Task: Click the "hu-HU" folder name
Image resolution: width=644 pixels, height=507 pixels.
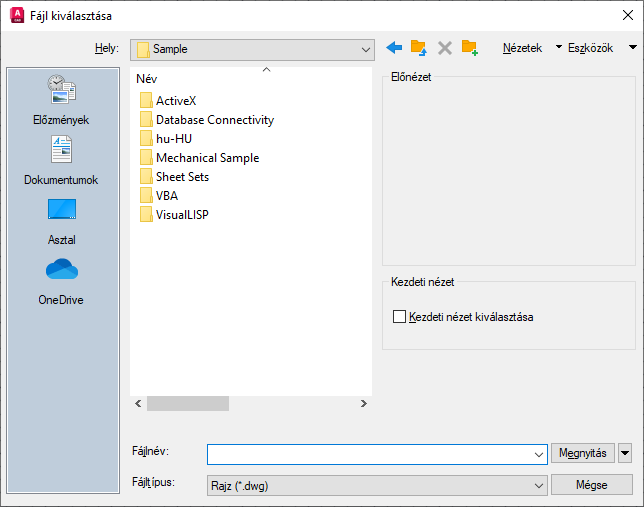Action: [174, 138]
